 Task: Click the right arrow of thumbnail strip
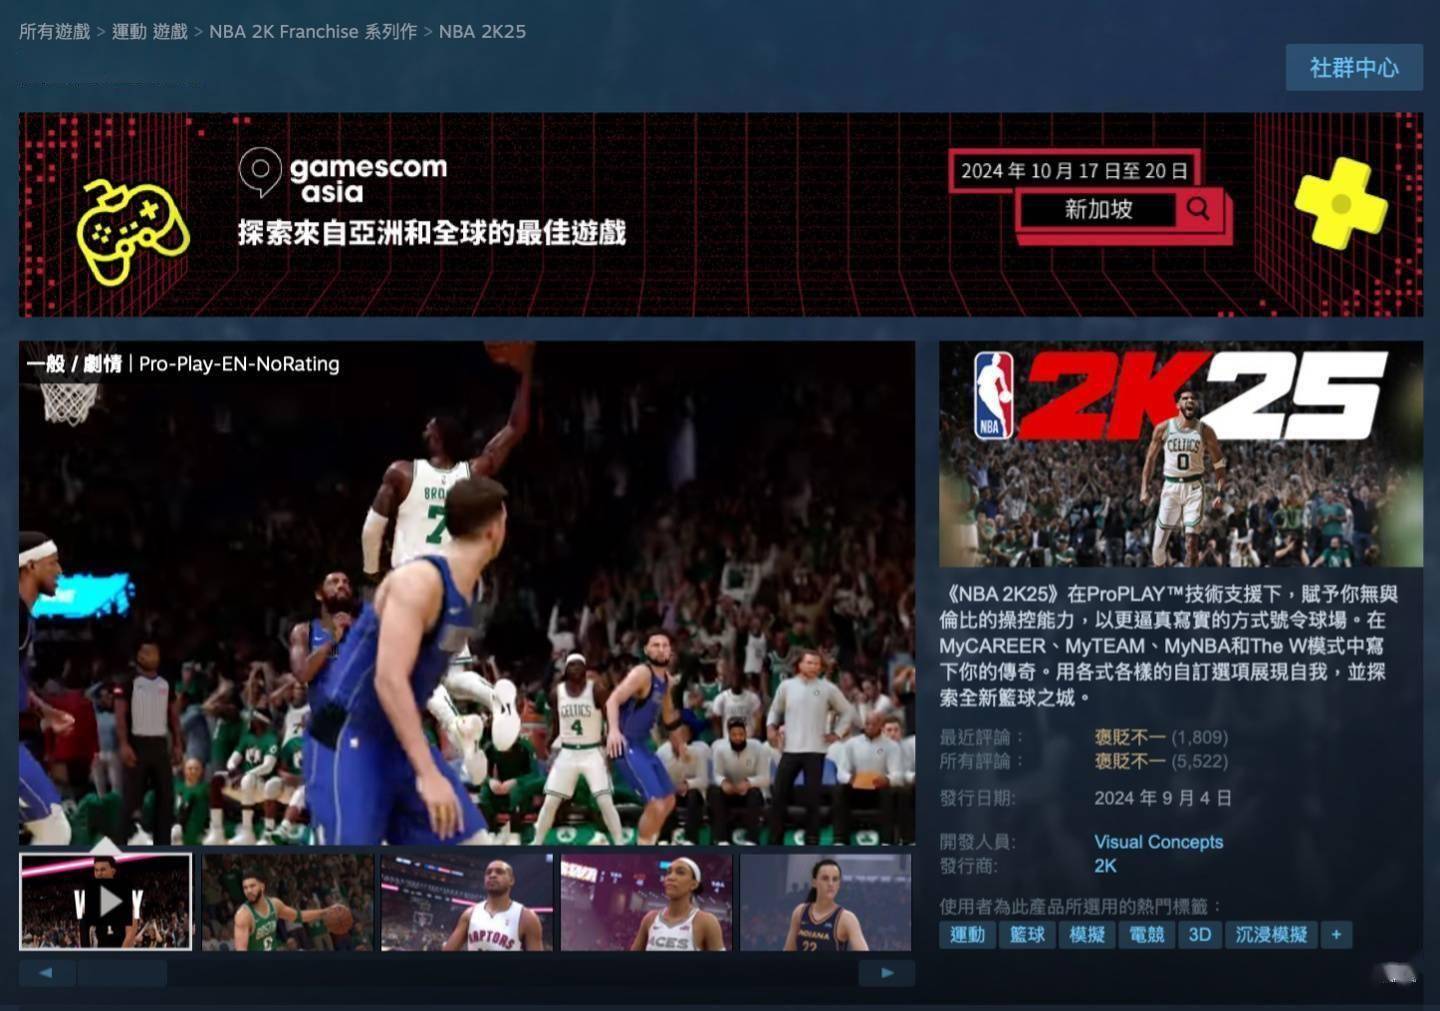click(x=887, y=972)
